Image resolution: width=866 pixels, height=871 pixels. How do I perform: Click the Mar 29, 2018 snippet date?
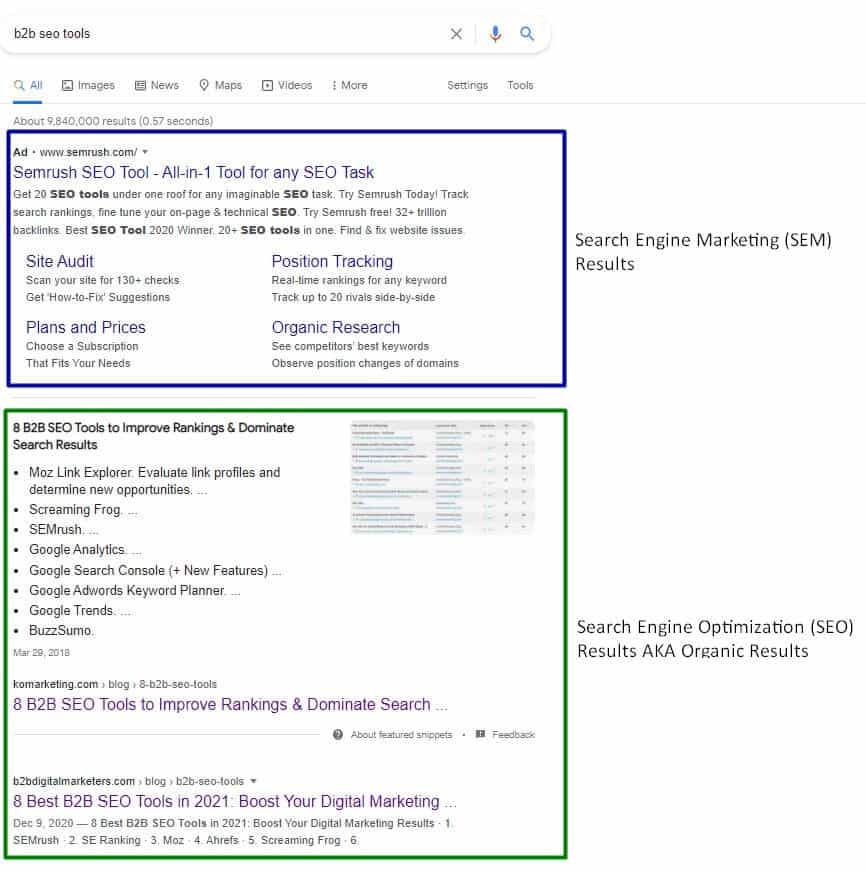coord(42,652)
